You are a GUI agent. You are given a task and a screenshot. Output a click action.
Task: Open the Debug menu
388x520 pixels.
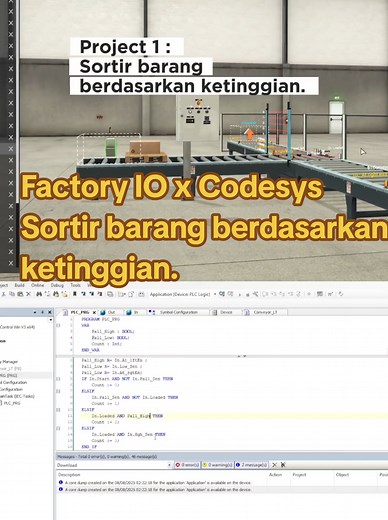[57, 285]
